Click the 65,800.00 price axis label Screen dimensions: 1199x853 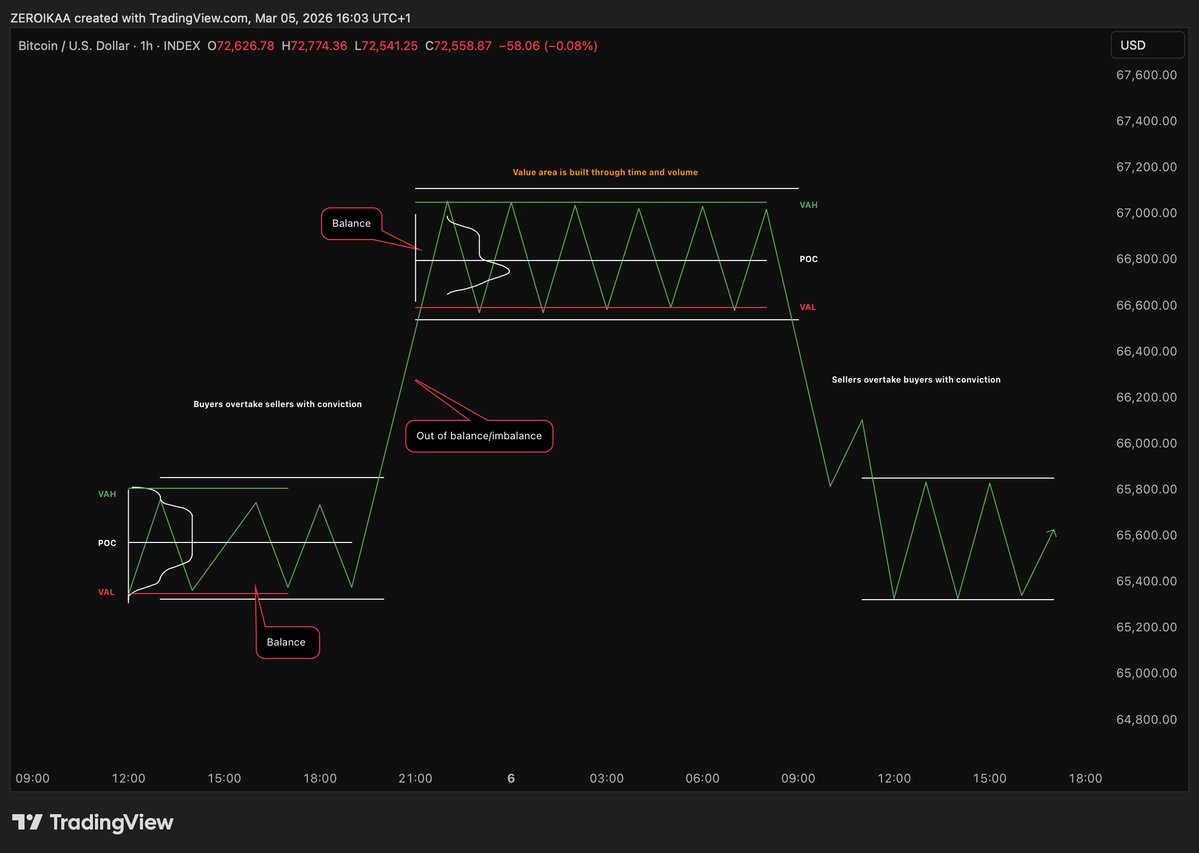pyautogui.click(x=1146, y=488)
